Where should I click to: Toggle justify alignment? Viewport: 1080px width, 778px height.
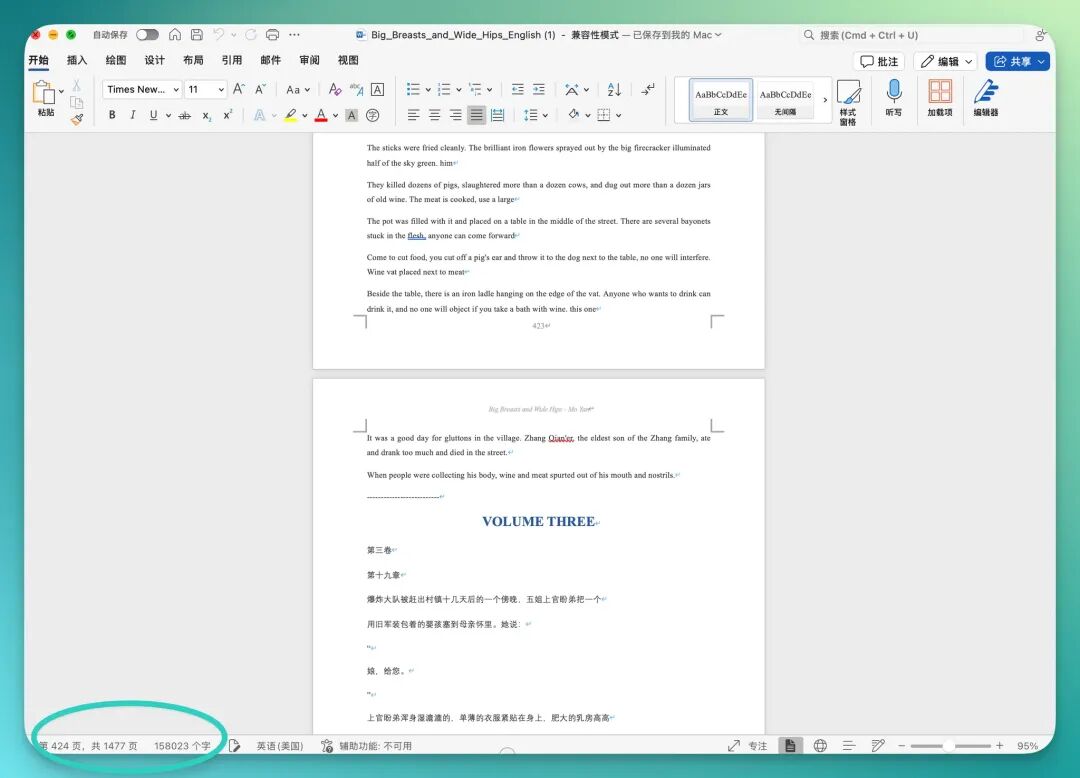pyautogui.click(x=476, y=115)
